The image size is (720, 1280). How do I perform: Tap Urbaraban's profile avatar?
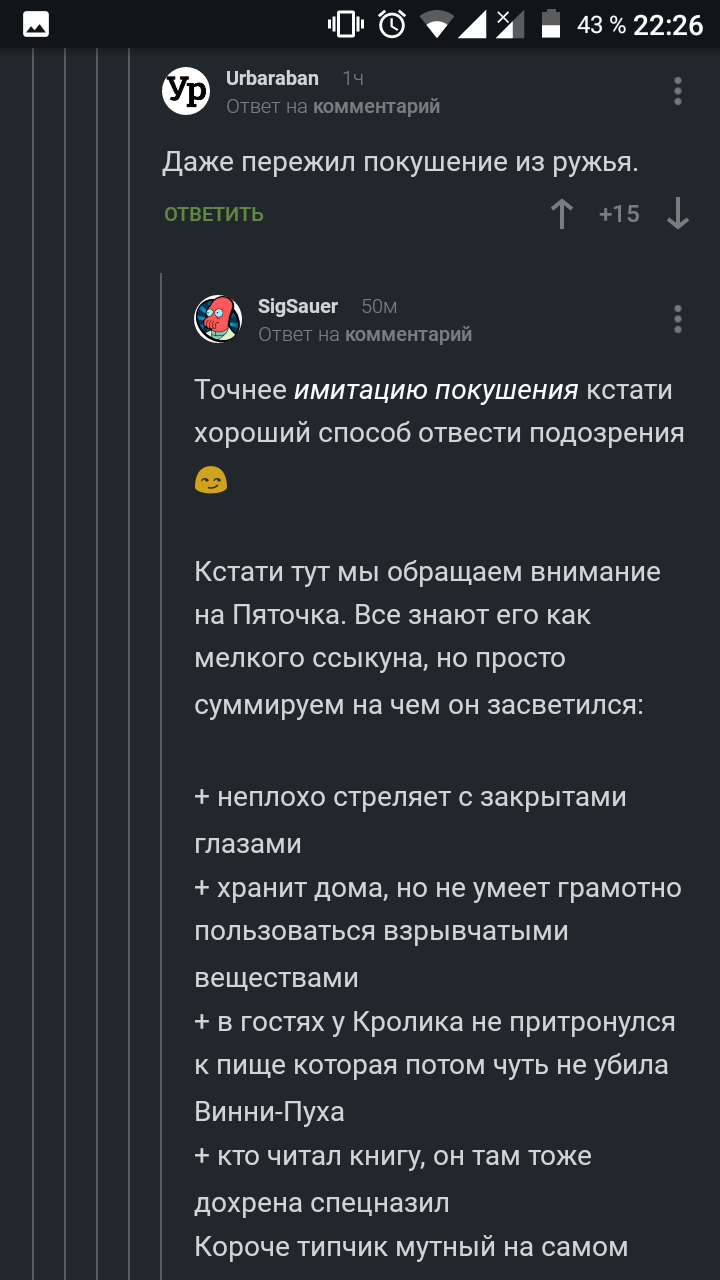pos(186,91)
